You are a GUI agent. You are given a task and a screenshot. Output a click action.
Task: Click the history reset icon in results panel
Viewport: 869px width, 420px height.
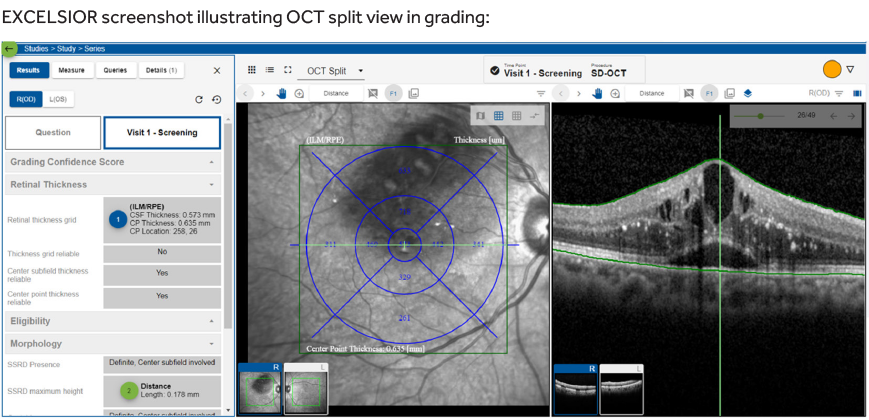point(216,99)
